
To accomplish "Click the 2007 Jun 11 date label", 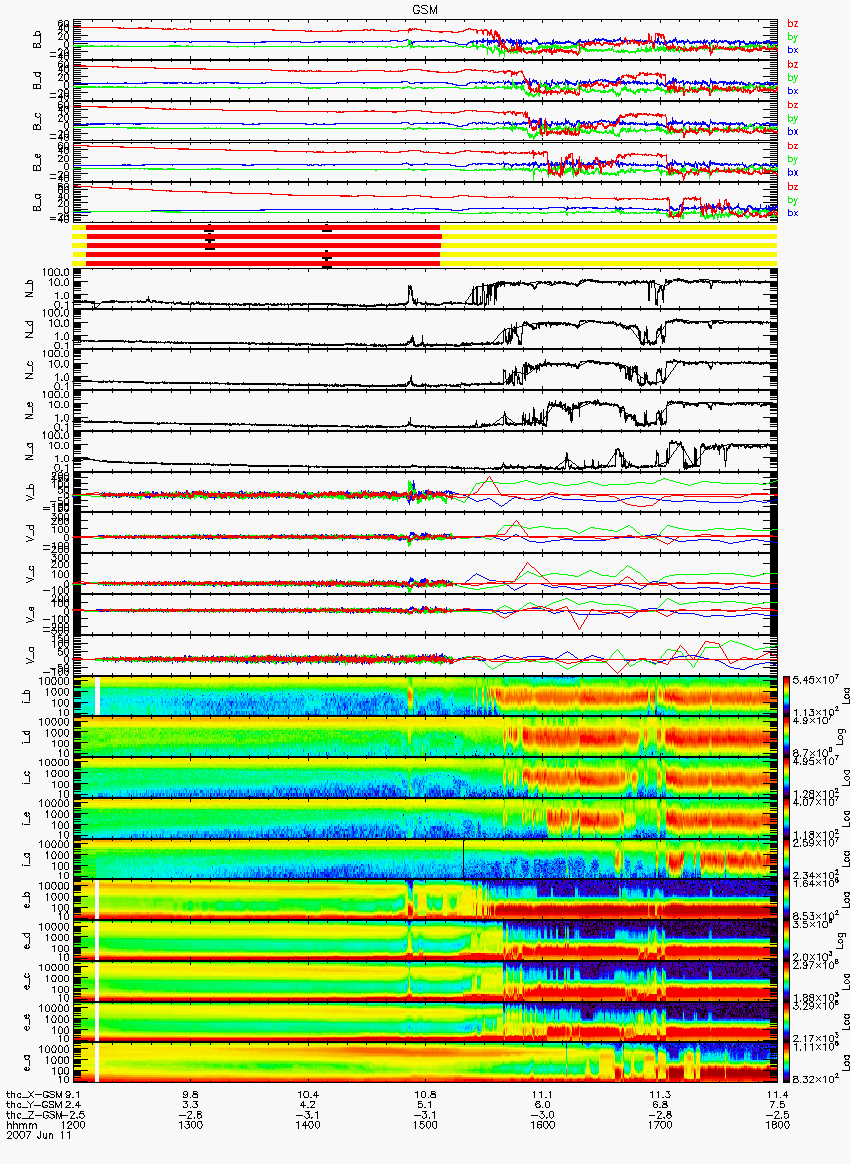I will pos(38,1134).
